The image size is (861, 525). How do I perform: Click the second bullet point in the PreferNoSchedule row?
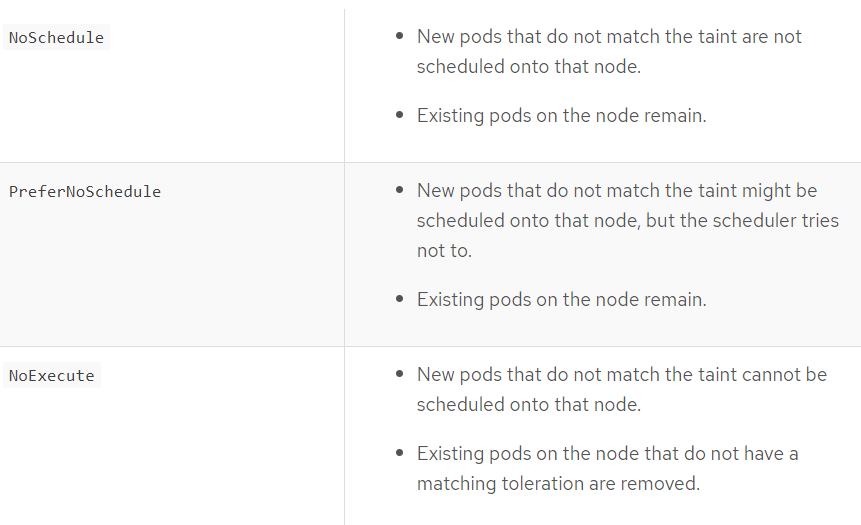400,299
